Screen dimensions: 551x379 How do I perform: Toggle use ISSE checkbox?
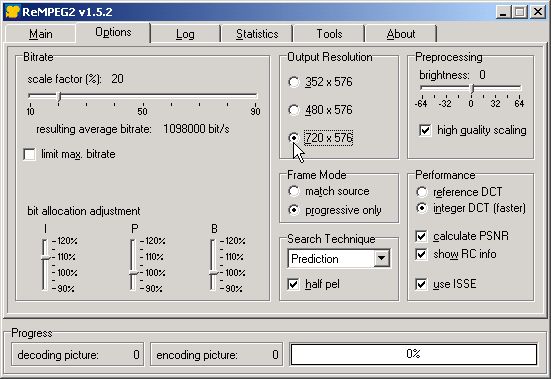[x=421, y=284]
